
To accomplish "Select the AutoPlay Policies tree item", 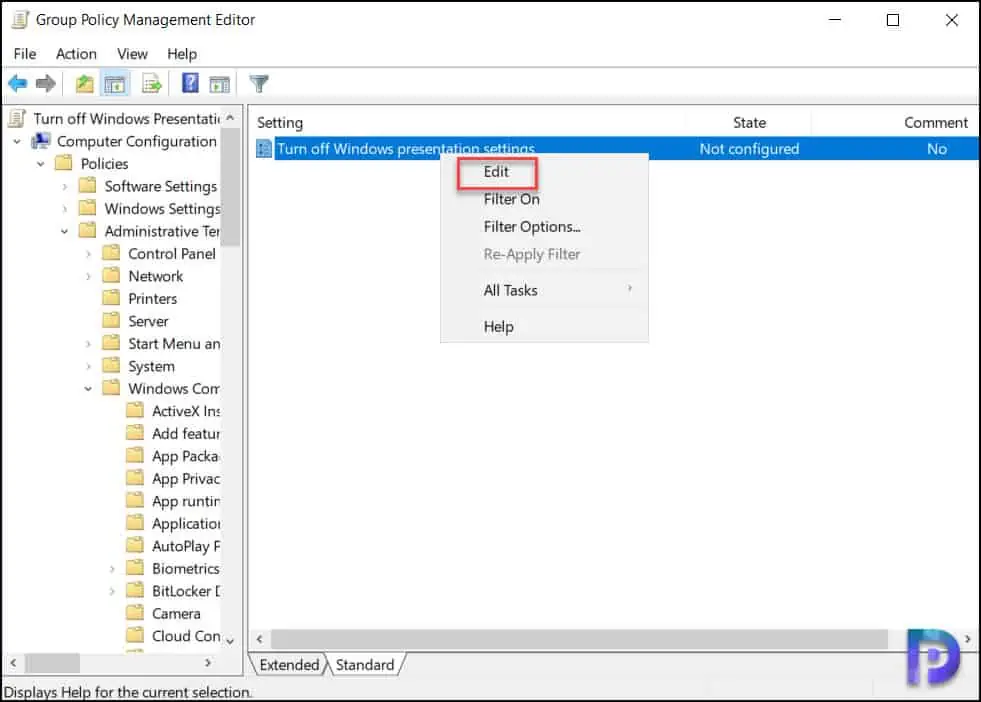I will tap(186, 546).
